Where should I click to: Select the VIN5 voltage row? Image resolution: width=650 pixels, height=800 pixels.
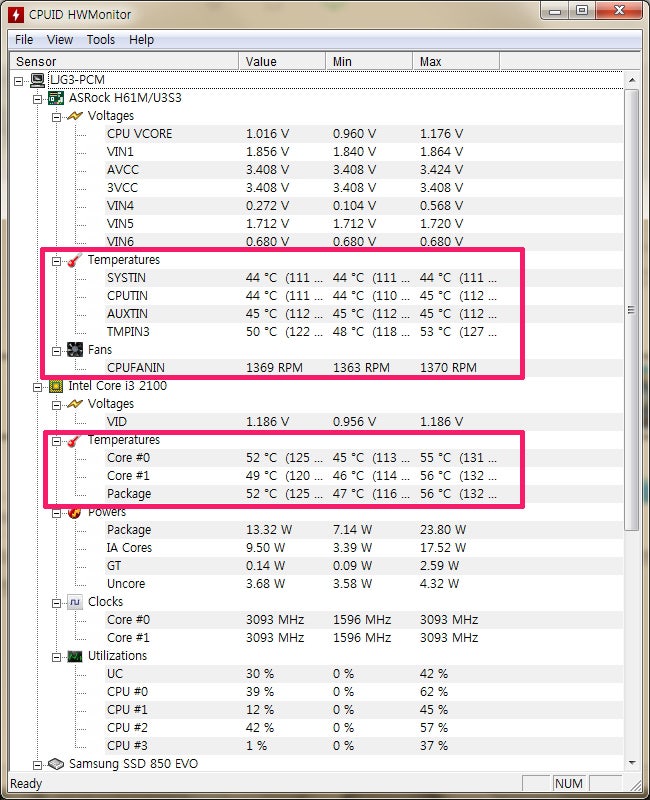point(364,223)
